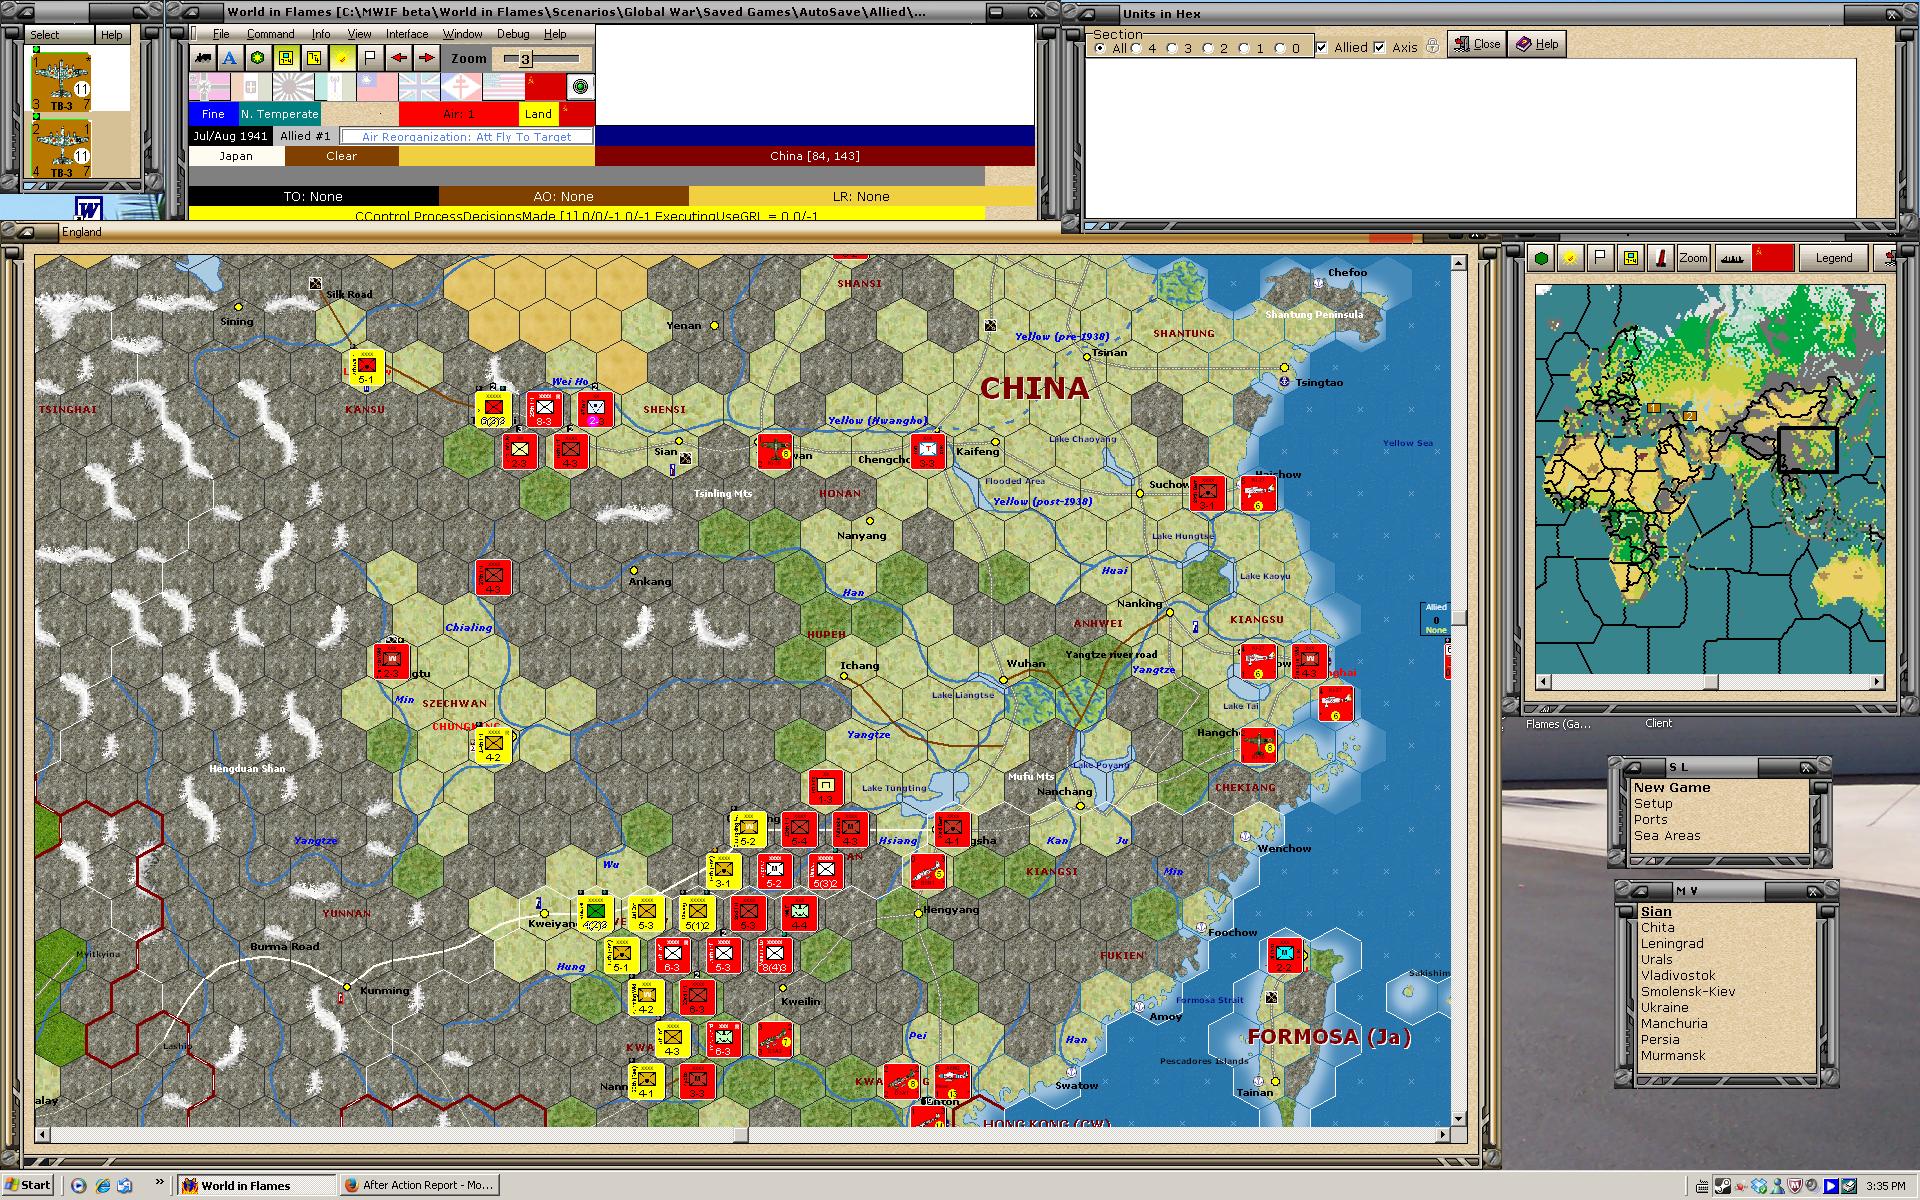Click the Windows Start button
Image resolution: width=1920 pixels, height=1200 pixels.
point(28,1185)
